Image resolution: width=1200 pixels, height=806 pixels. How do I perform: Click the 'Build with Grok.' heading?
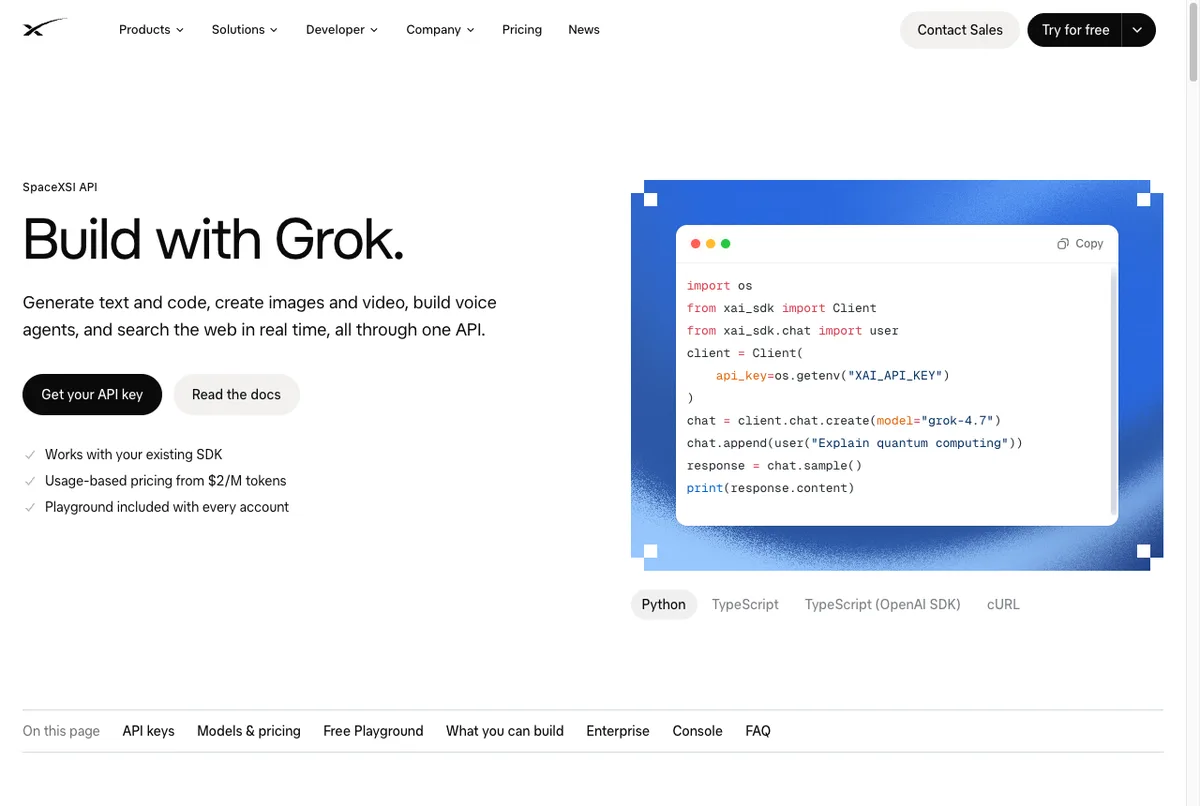[x=213, y=240]
